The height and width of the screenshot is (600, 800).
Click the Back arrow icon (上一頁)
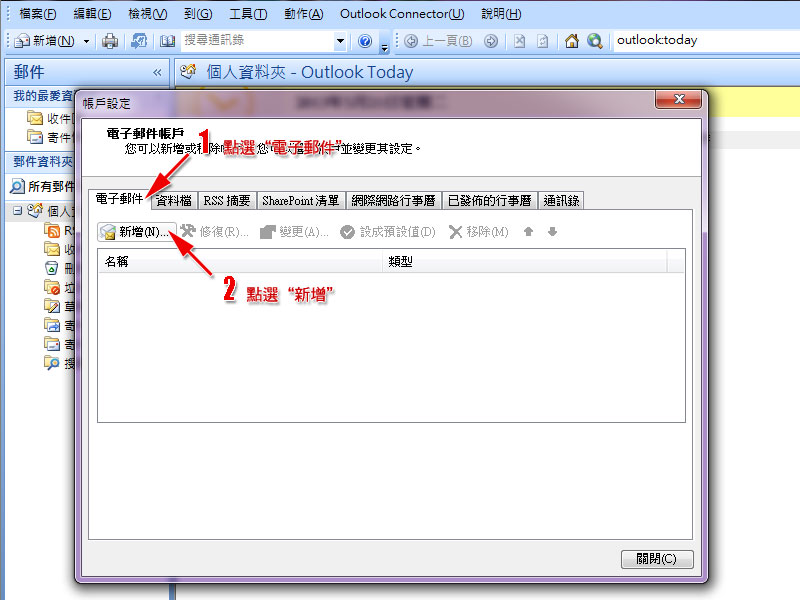[x=411, y=41]
